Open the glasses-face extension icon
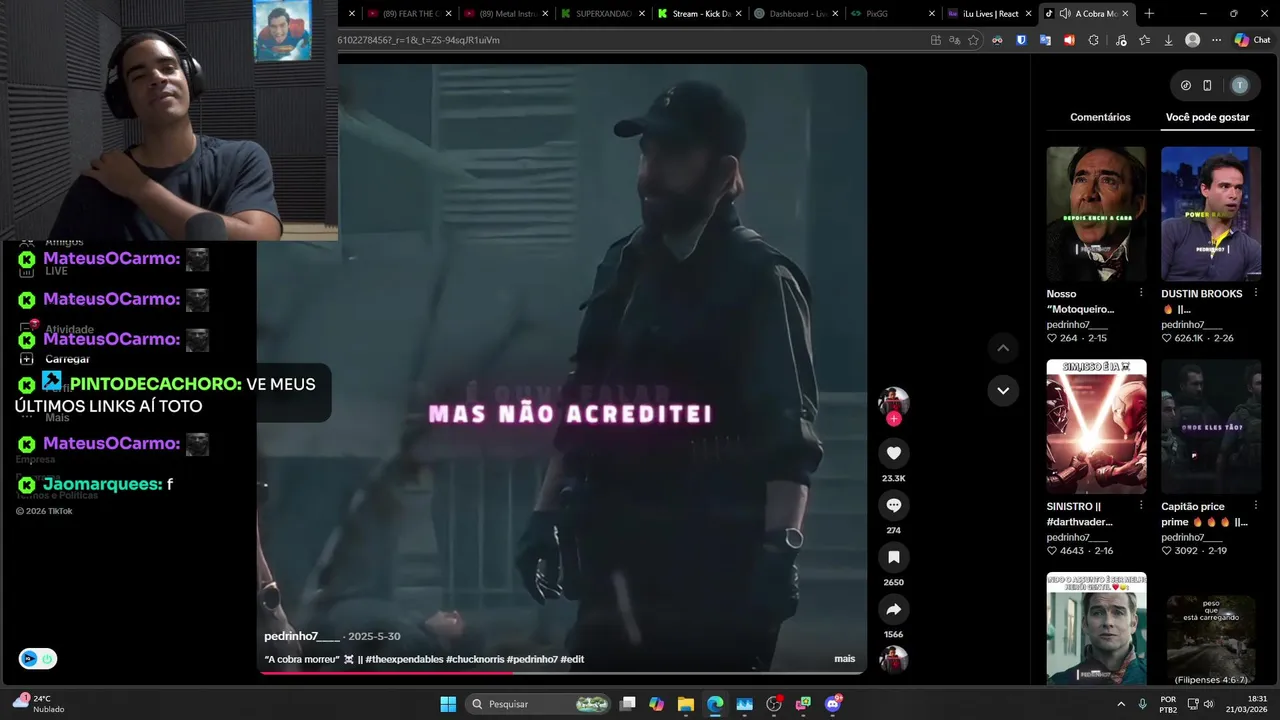Viewport: 1280px width, 720px height. [997, 40]
